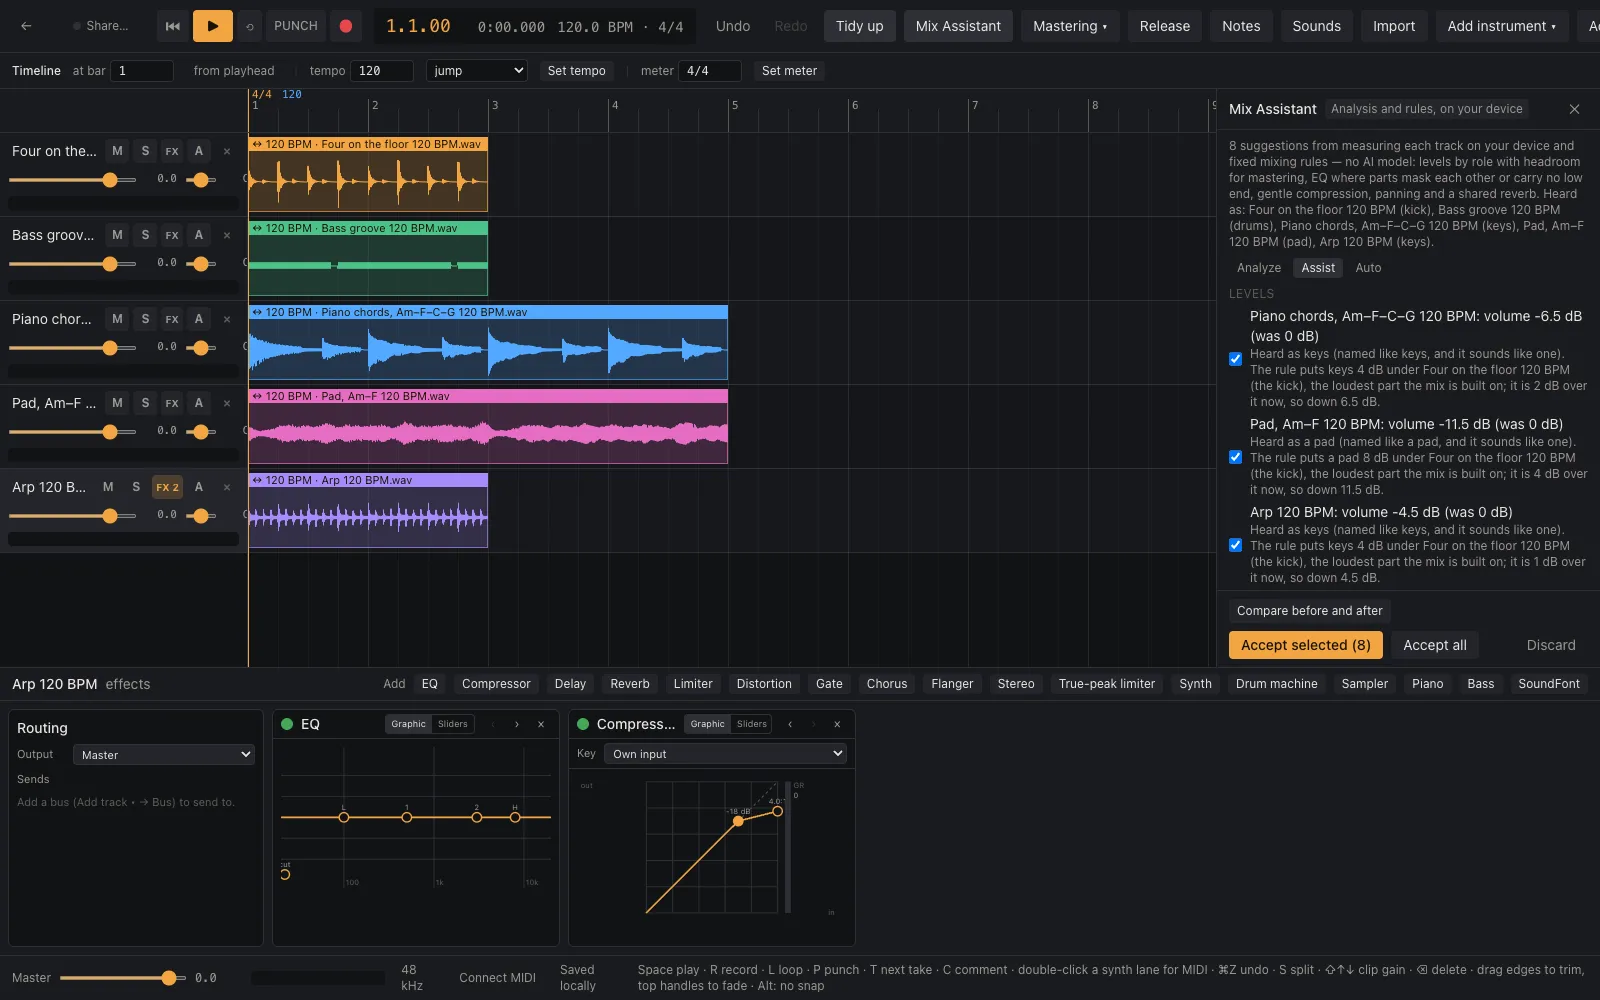Move EQ effect right with its chevron
This screenshot has height=1000, width=1600.
(517, 724)
